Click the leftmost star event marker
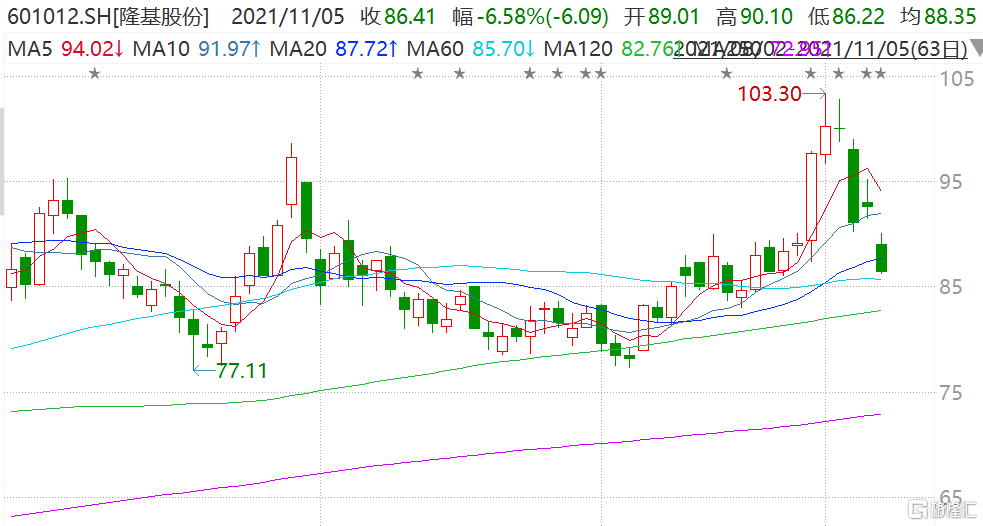 pos(95,74)
